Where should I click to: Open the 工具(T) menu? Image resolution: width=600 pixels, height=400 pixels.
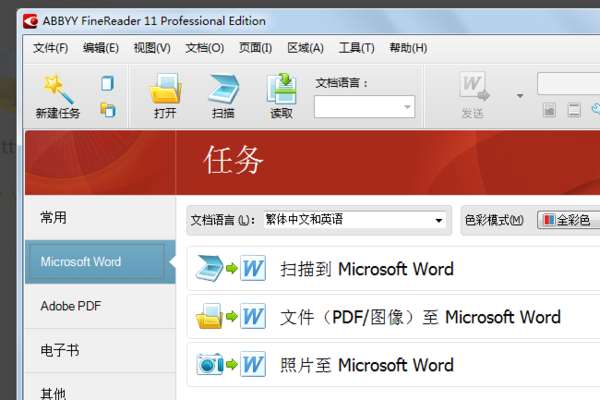(356, 48)
